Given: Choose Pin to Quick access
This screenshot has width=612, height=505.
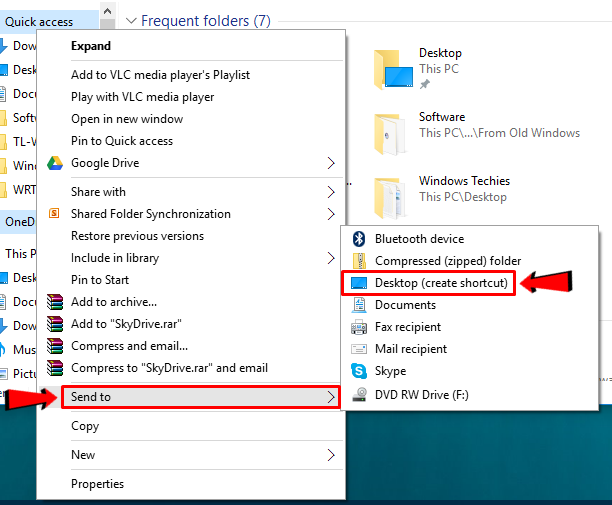Looking at the screenshot, I should pyautogui.click(x=191, y=141).
